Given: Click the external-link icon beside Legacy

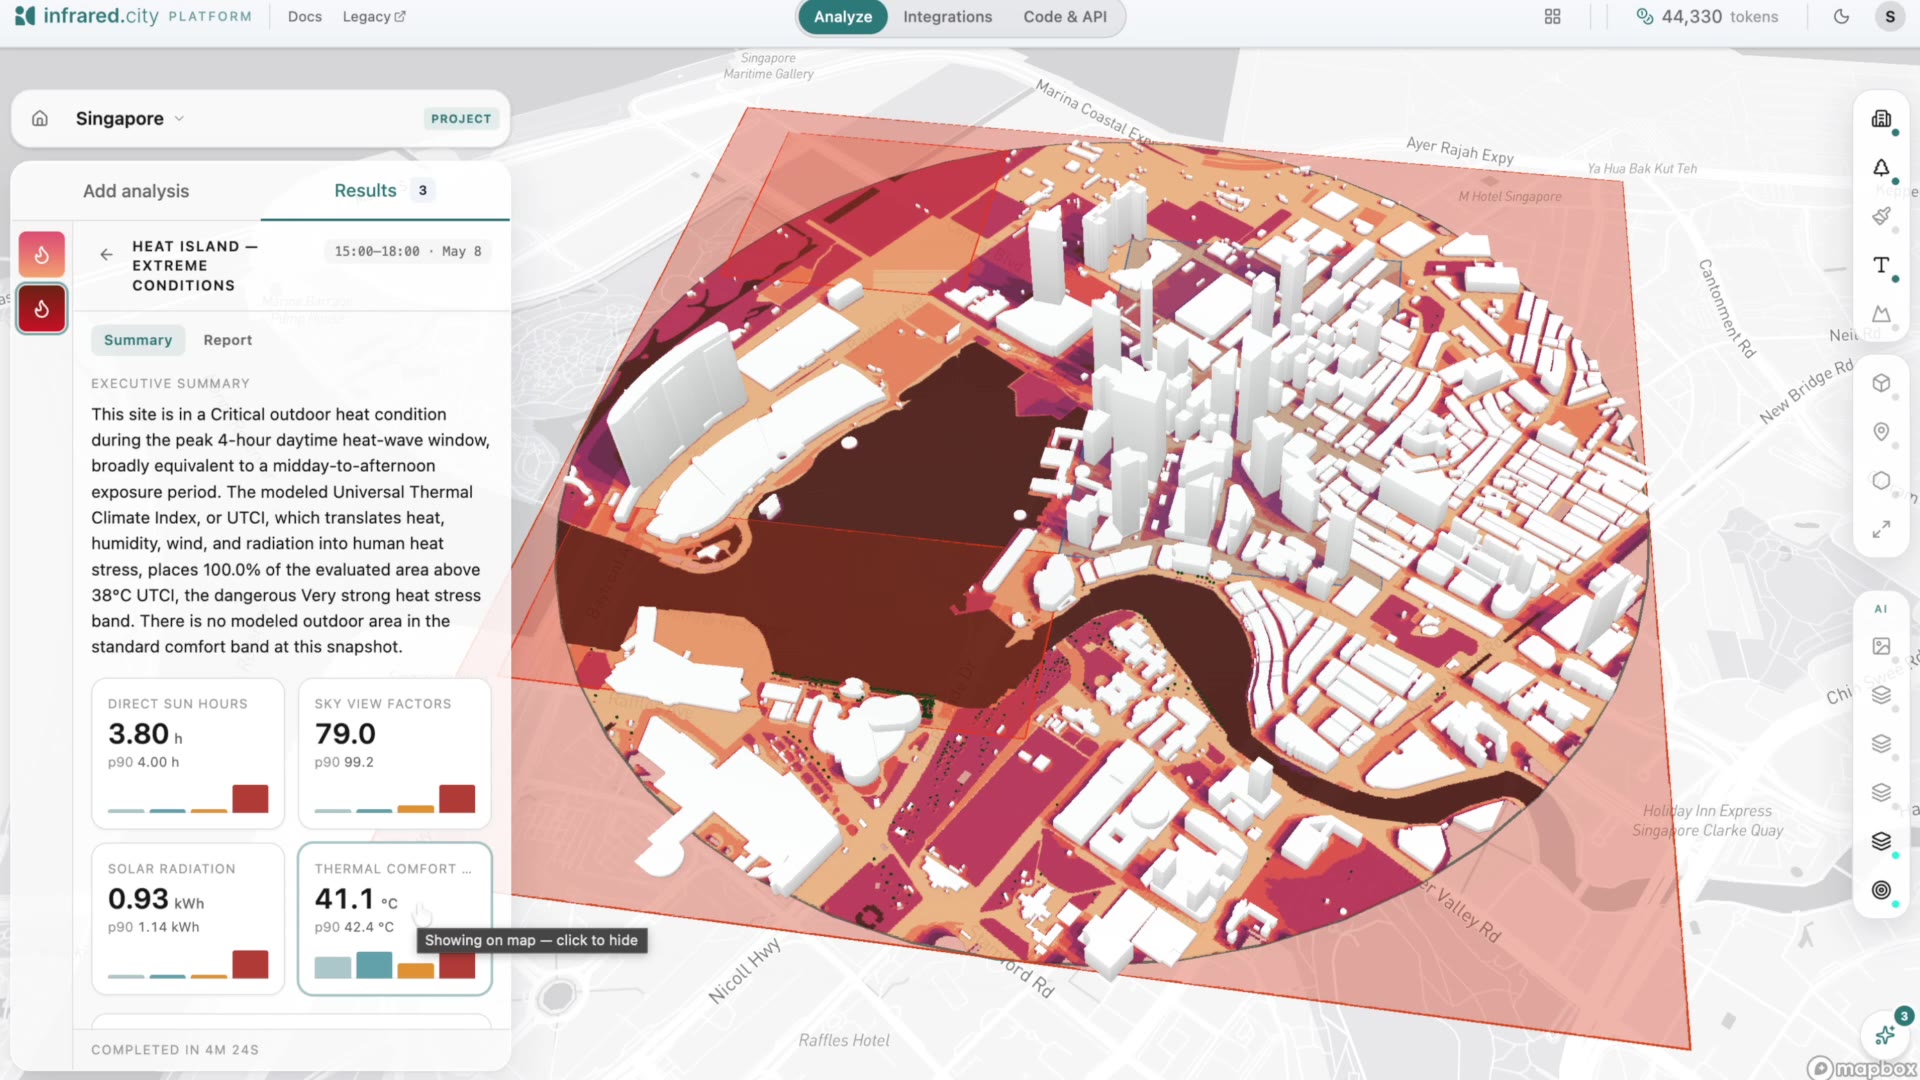Looking at the screenshot, I should (400, 17).
